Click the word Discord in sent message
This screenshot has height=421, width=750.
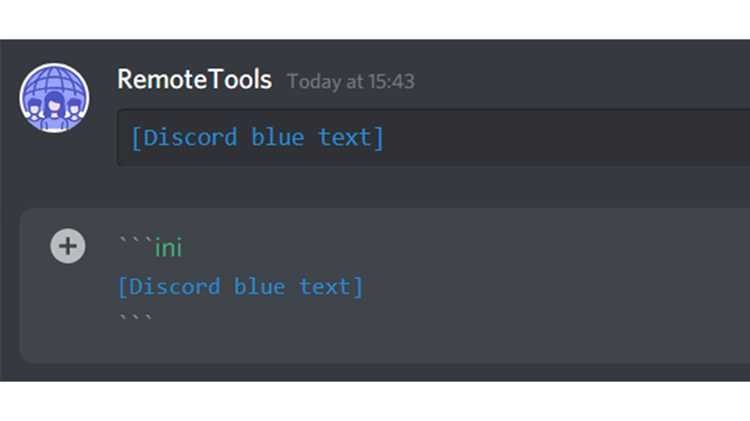point(190,138)
